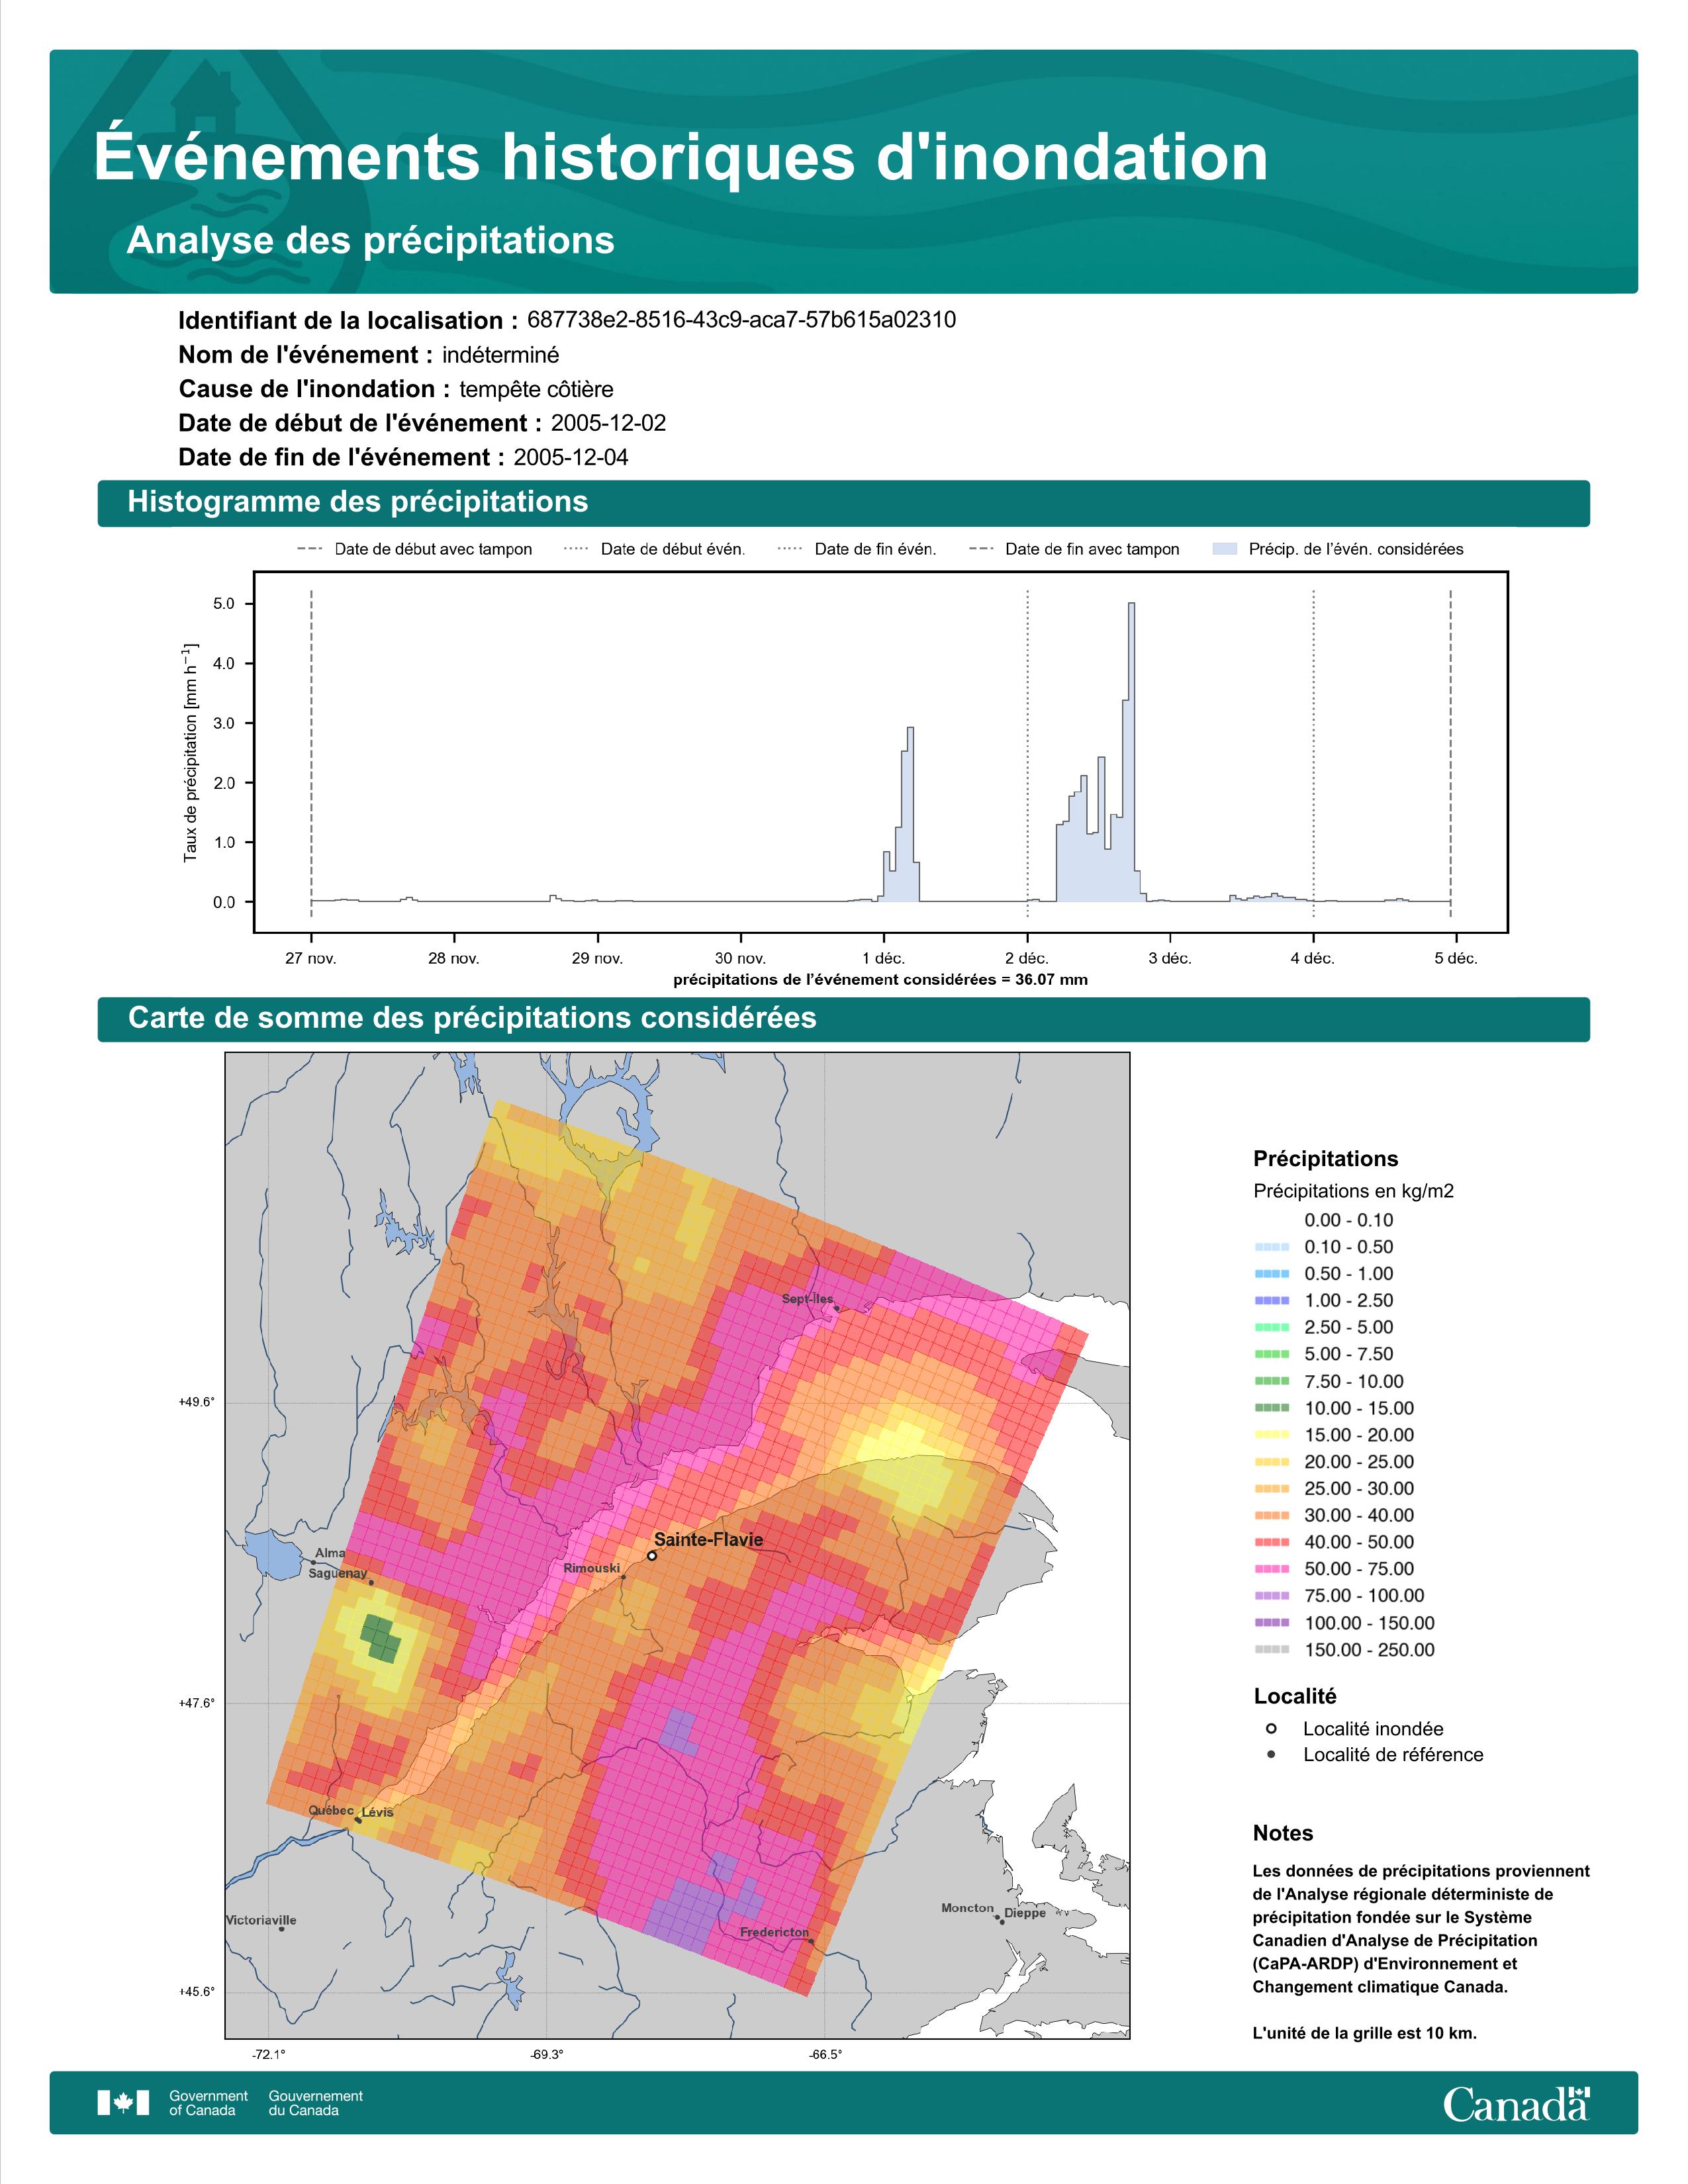Click the 75.00 - 100.00 legend swatch
Screen dimensions: 1688x2184
(x=1271, y=1596)
